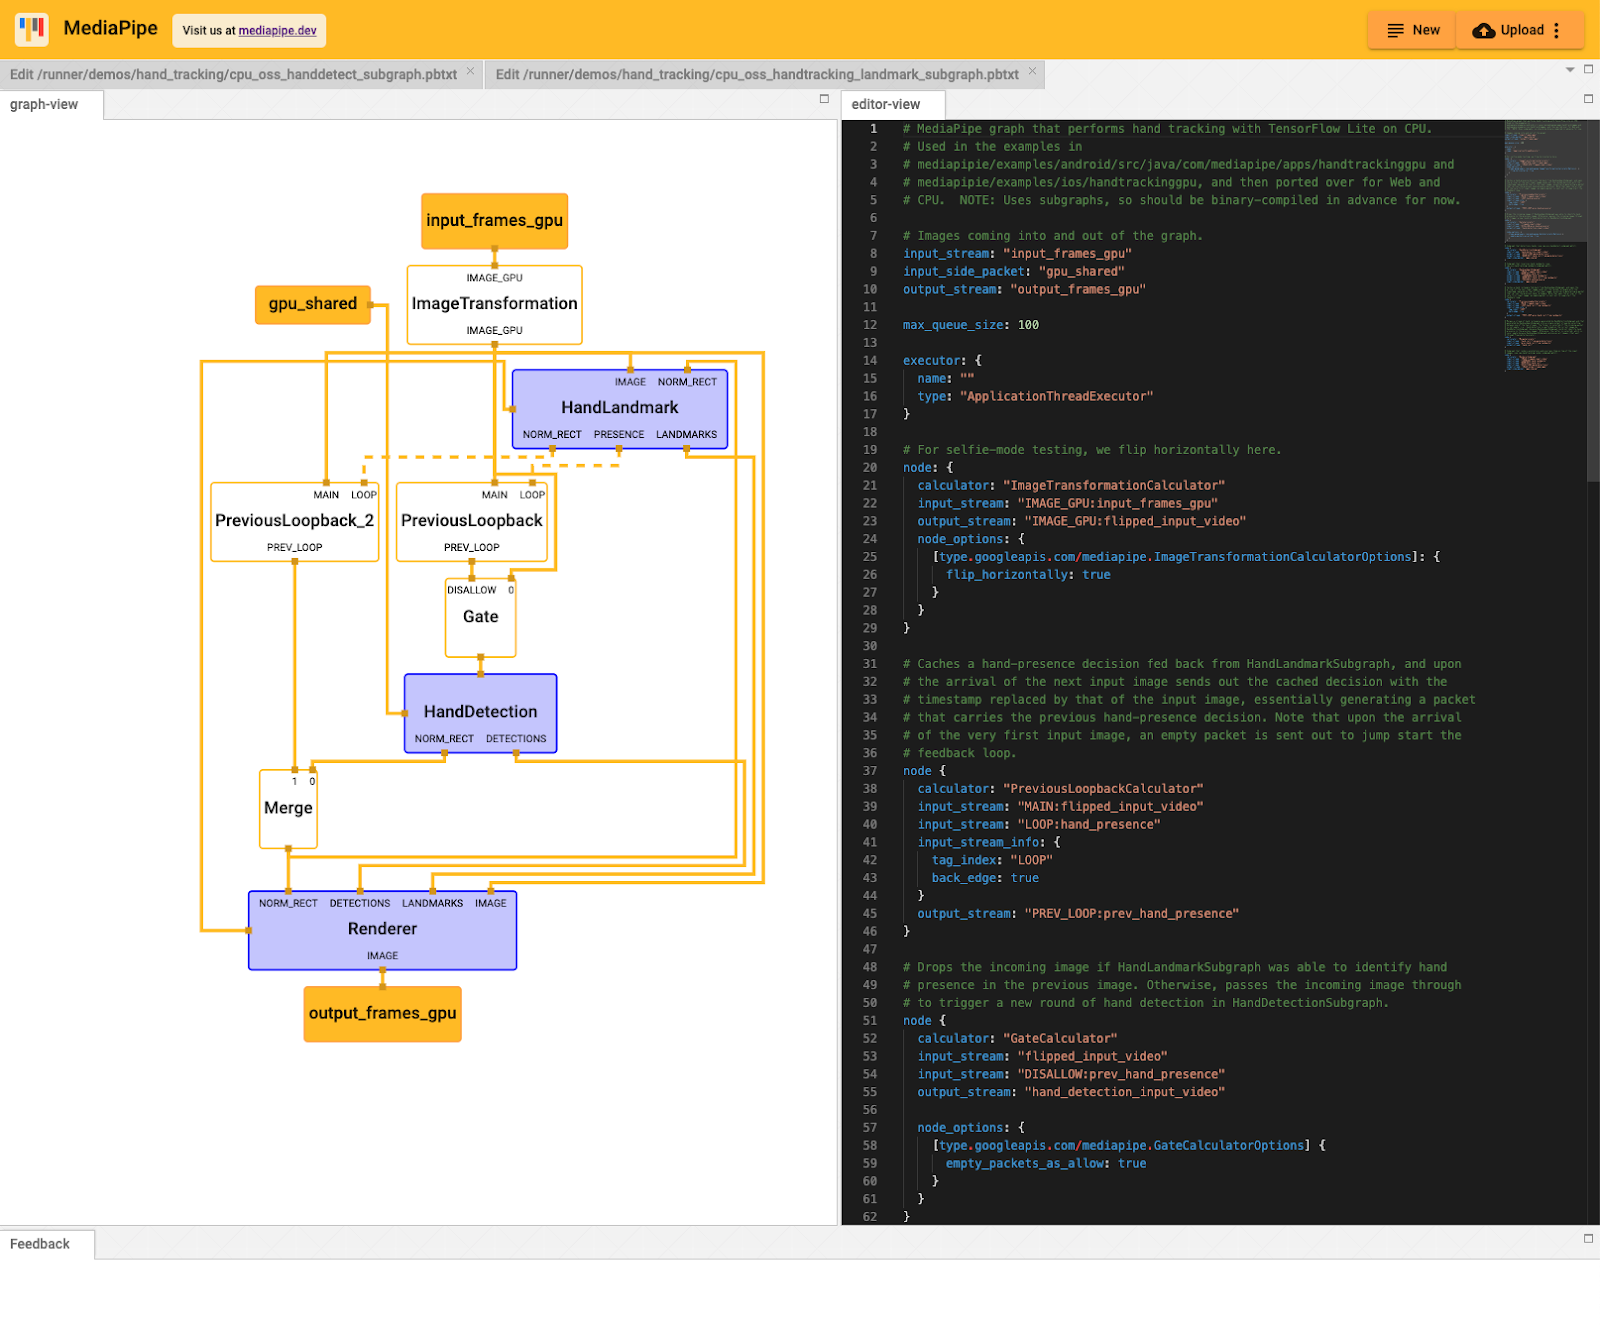Click the code minimap in the editor
The image size is (1600, 1326).
1543,240
